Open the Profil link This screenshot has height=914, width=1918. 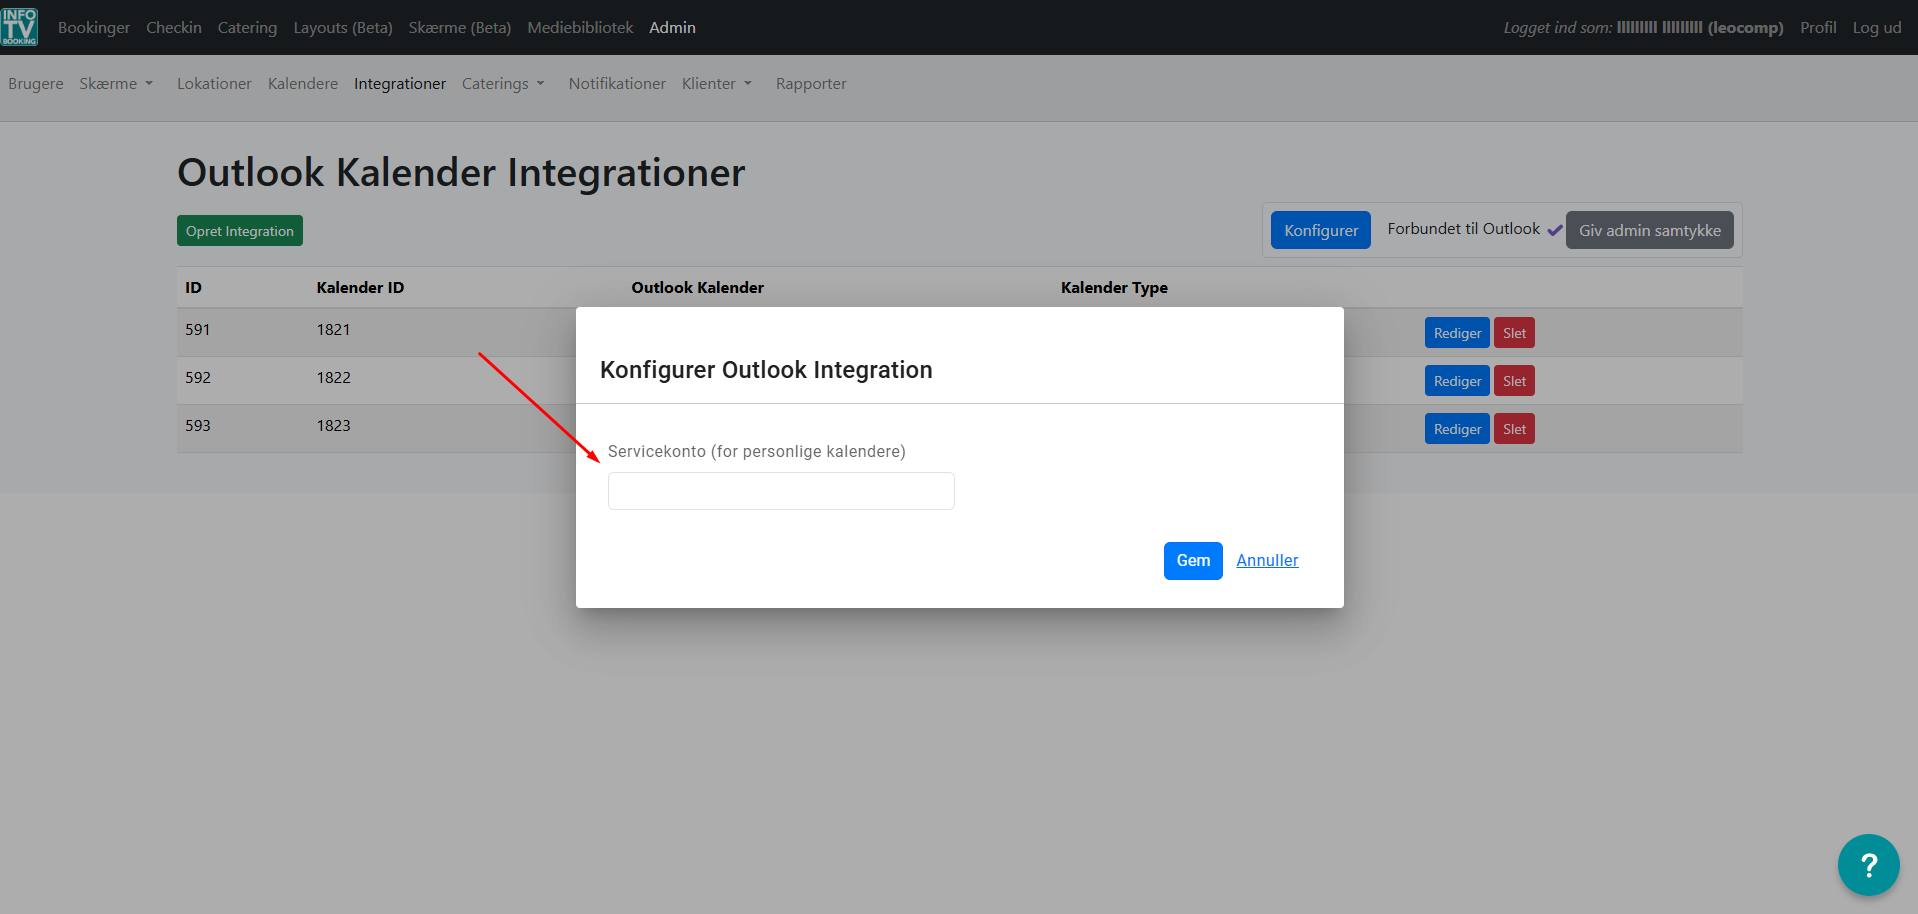coord(1818,27)
